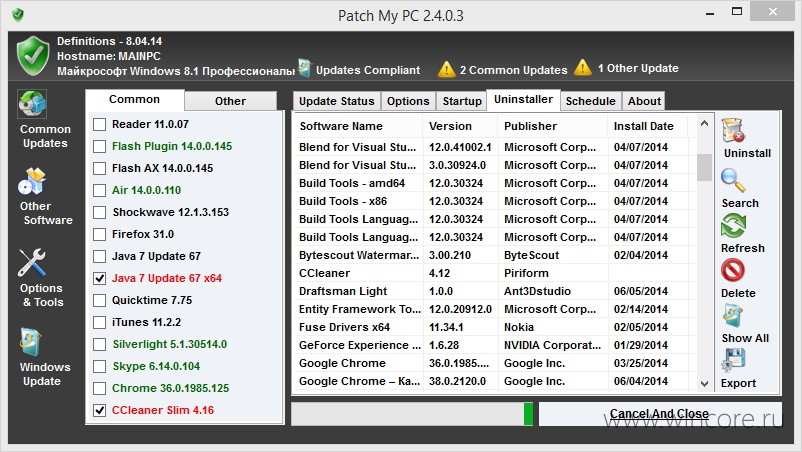
Task: Check the Flash AX 14.0.0.145 checkbox
Action: 100,168
